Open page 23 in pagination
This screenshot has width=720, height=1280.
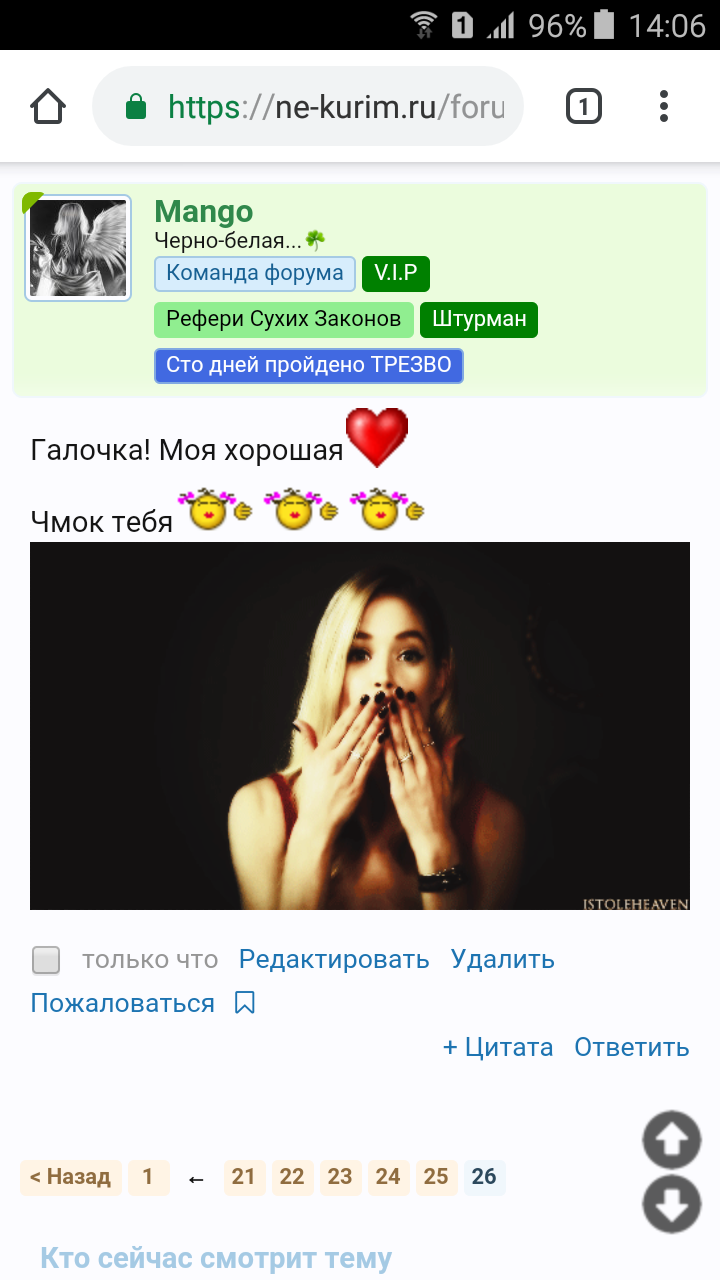point(340,1177)
